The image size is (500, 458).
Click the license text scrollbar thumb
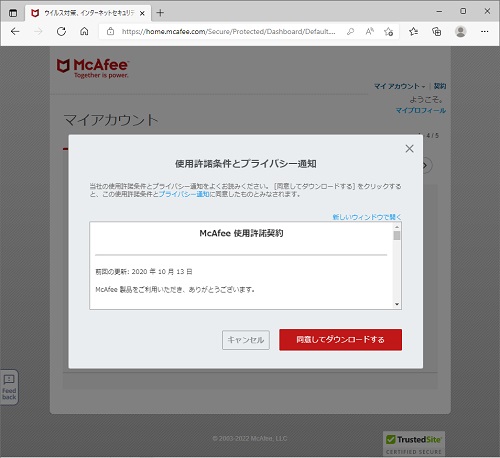coord(397,236)
